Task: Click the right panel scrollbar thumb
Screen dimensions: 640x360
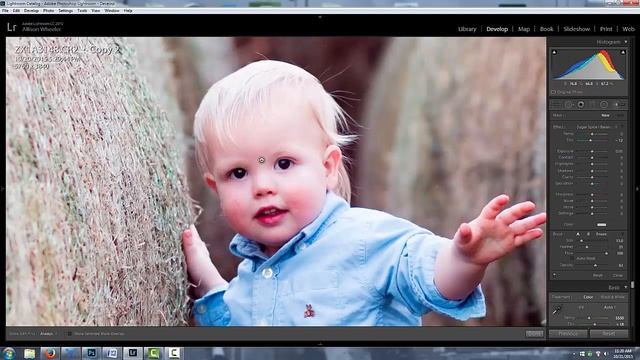Action: [x=633, y=284]
